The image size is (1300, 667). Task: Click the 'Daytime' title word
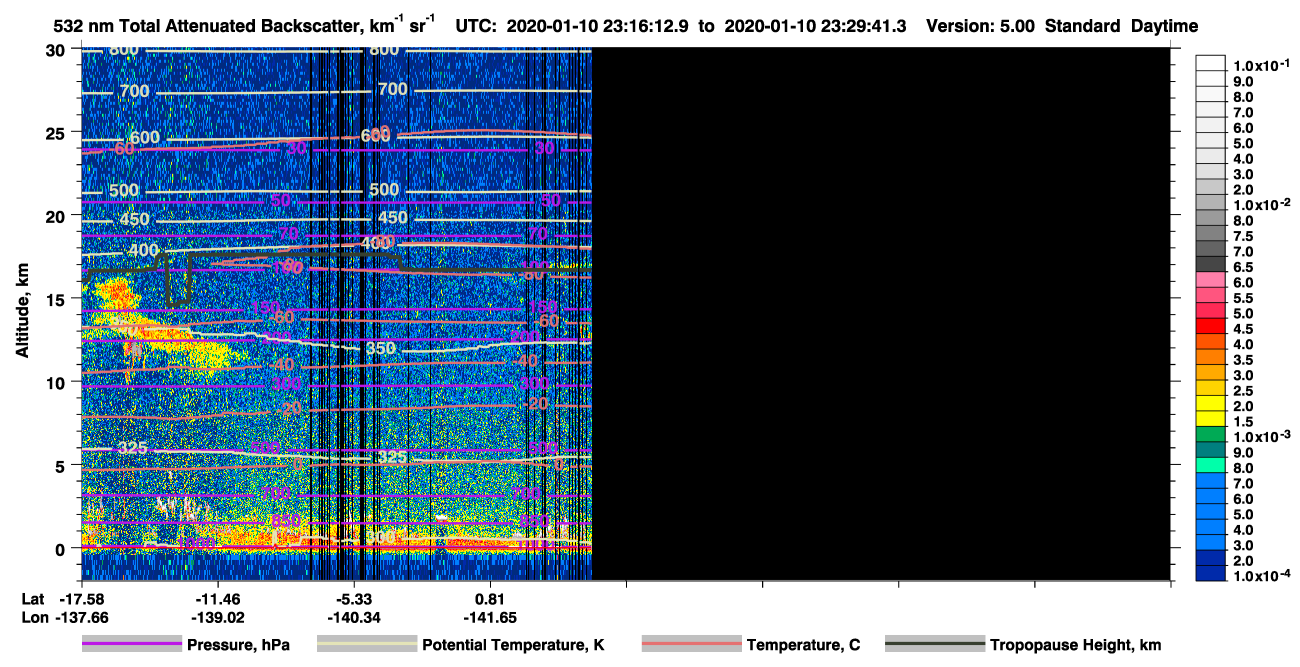(1164, 26)
